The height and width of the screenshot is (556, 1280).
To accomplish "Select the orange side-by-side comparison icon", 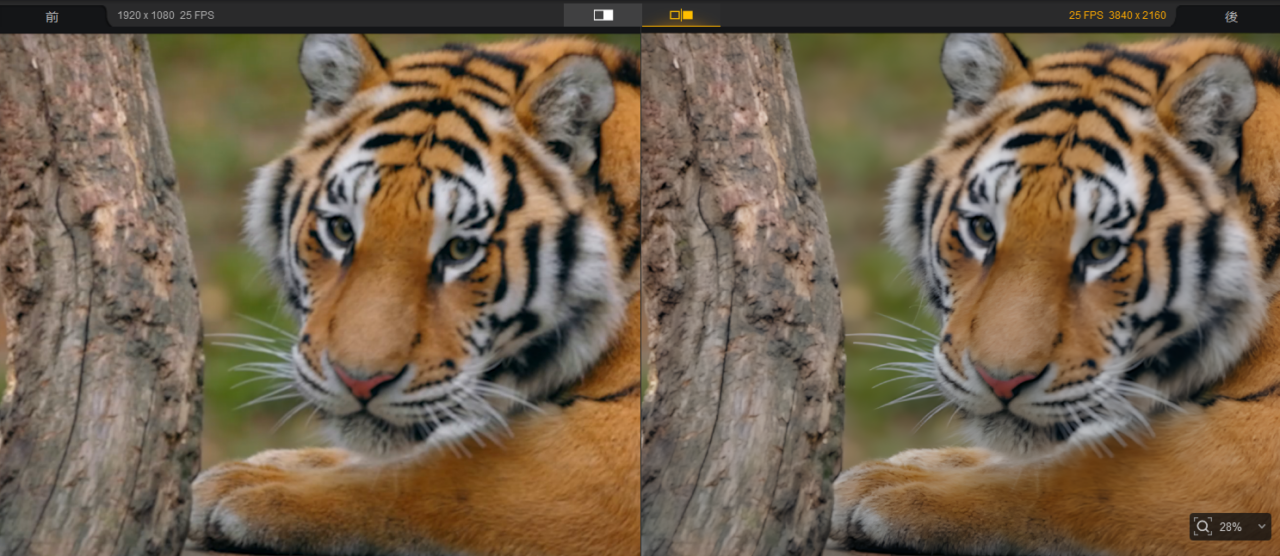I will [x=681, y=15].
